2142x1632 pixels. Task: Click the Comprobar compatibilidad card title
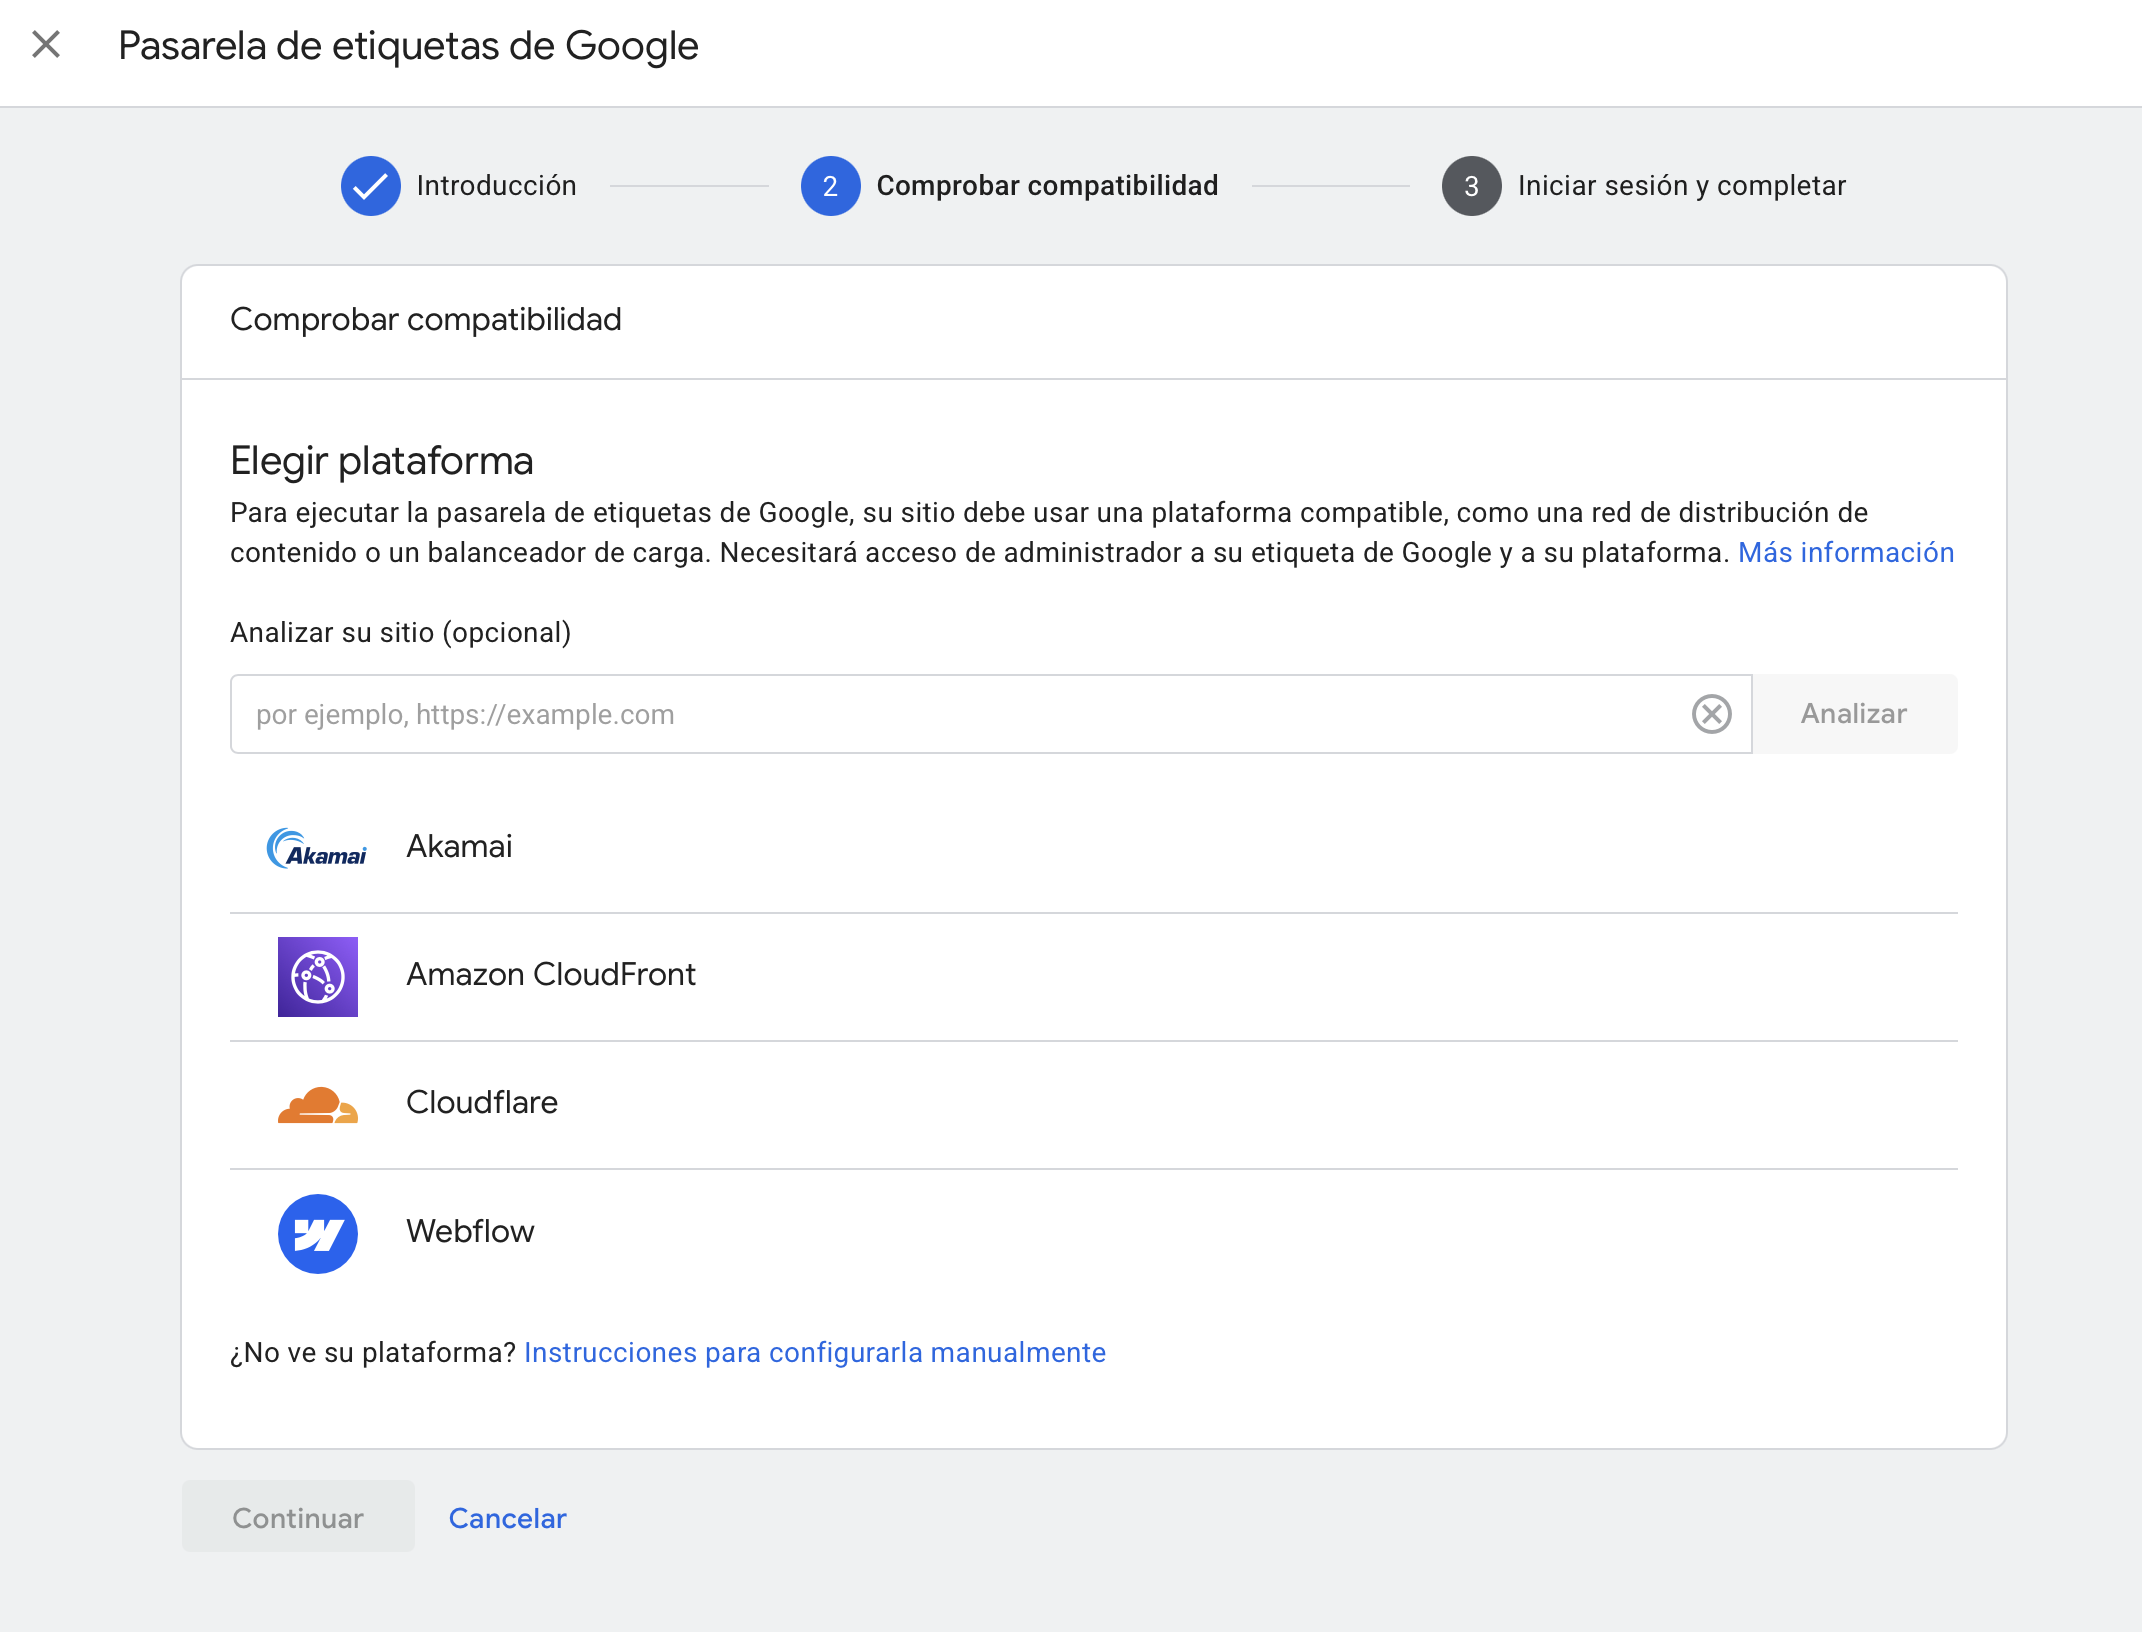425,320
